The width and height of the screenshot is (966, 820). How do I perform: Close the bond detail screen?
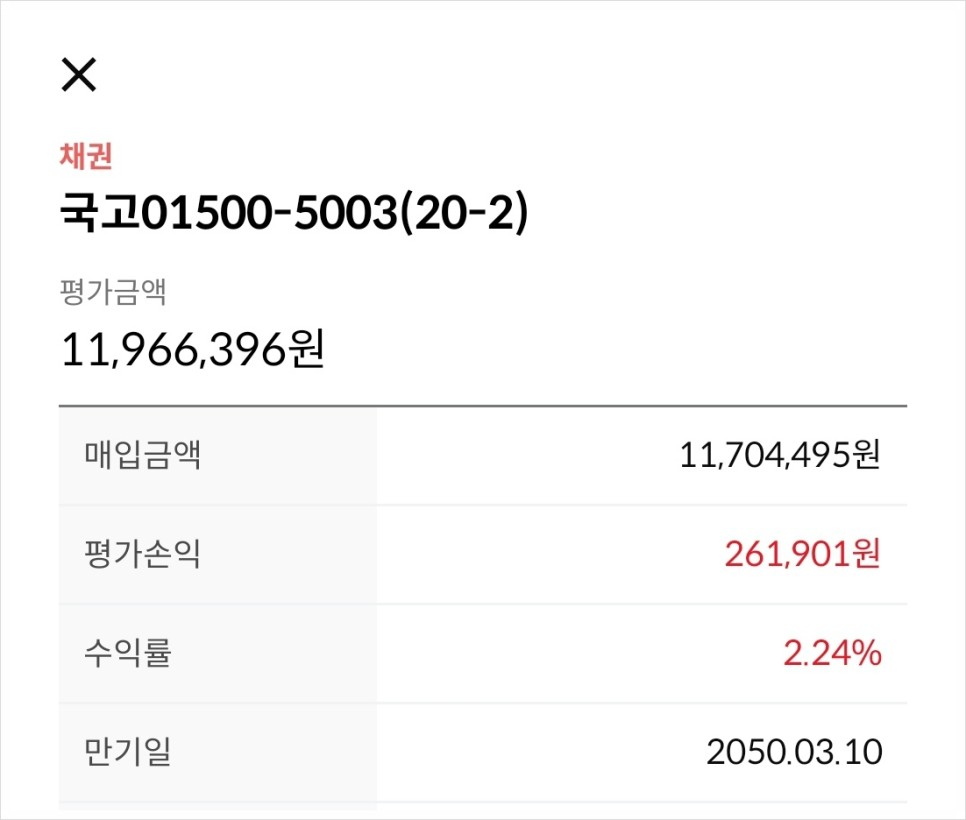(x=79, y=75)
